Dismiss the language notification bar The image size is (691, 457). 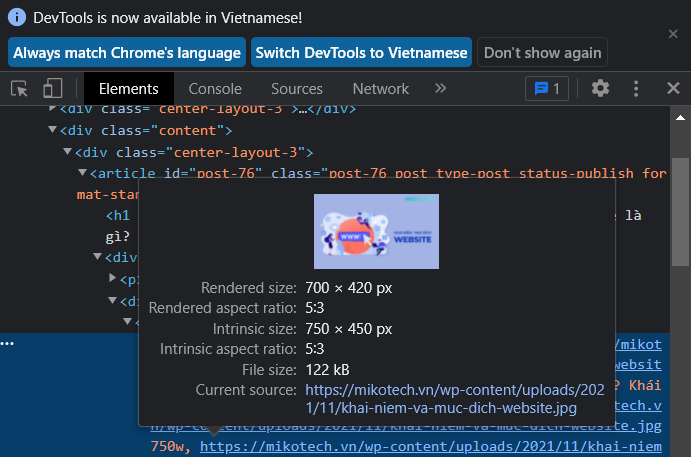(x=673, y=34)
